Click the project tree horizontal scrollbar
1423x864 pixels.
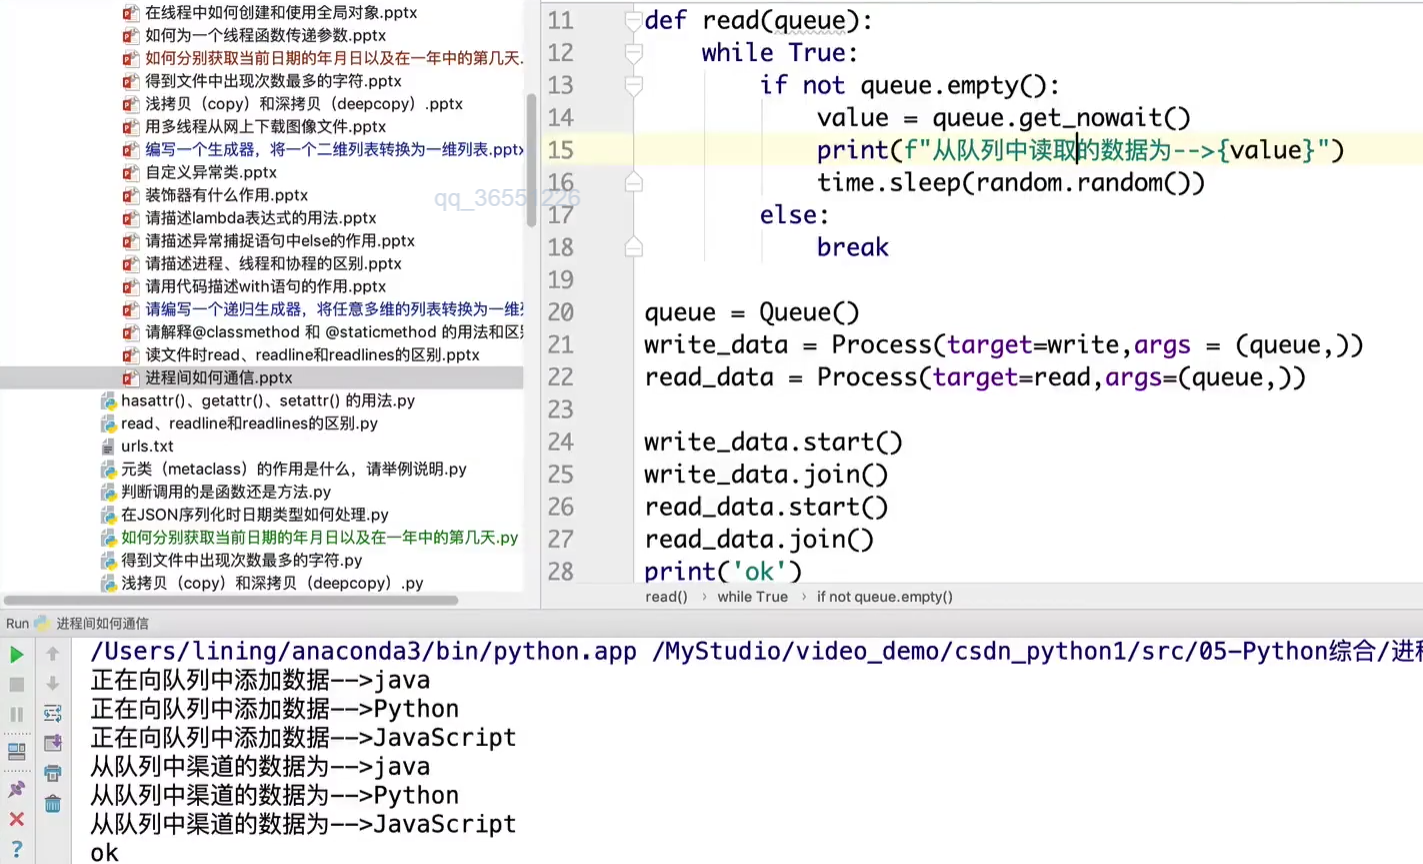click(x=231, y=600)
